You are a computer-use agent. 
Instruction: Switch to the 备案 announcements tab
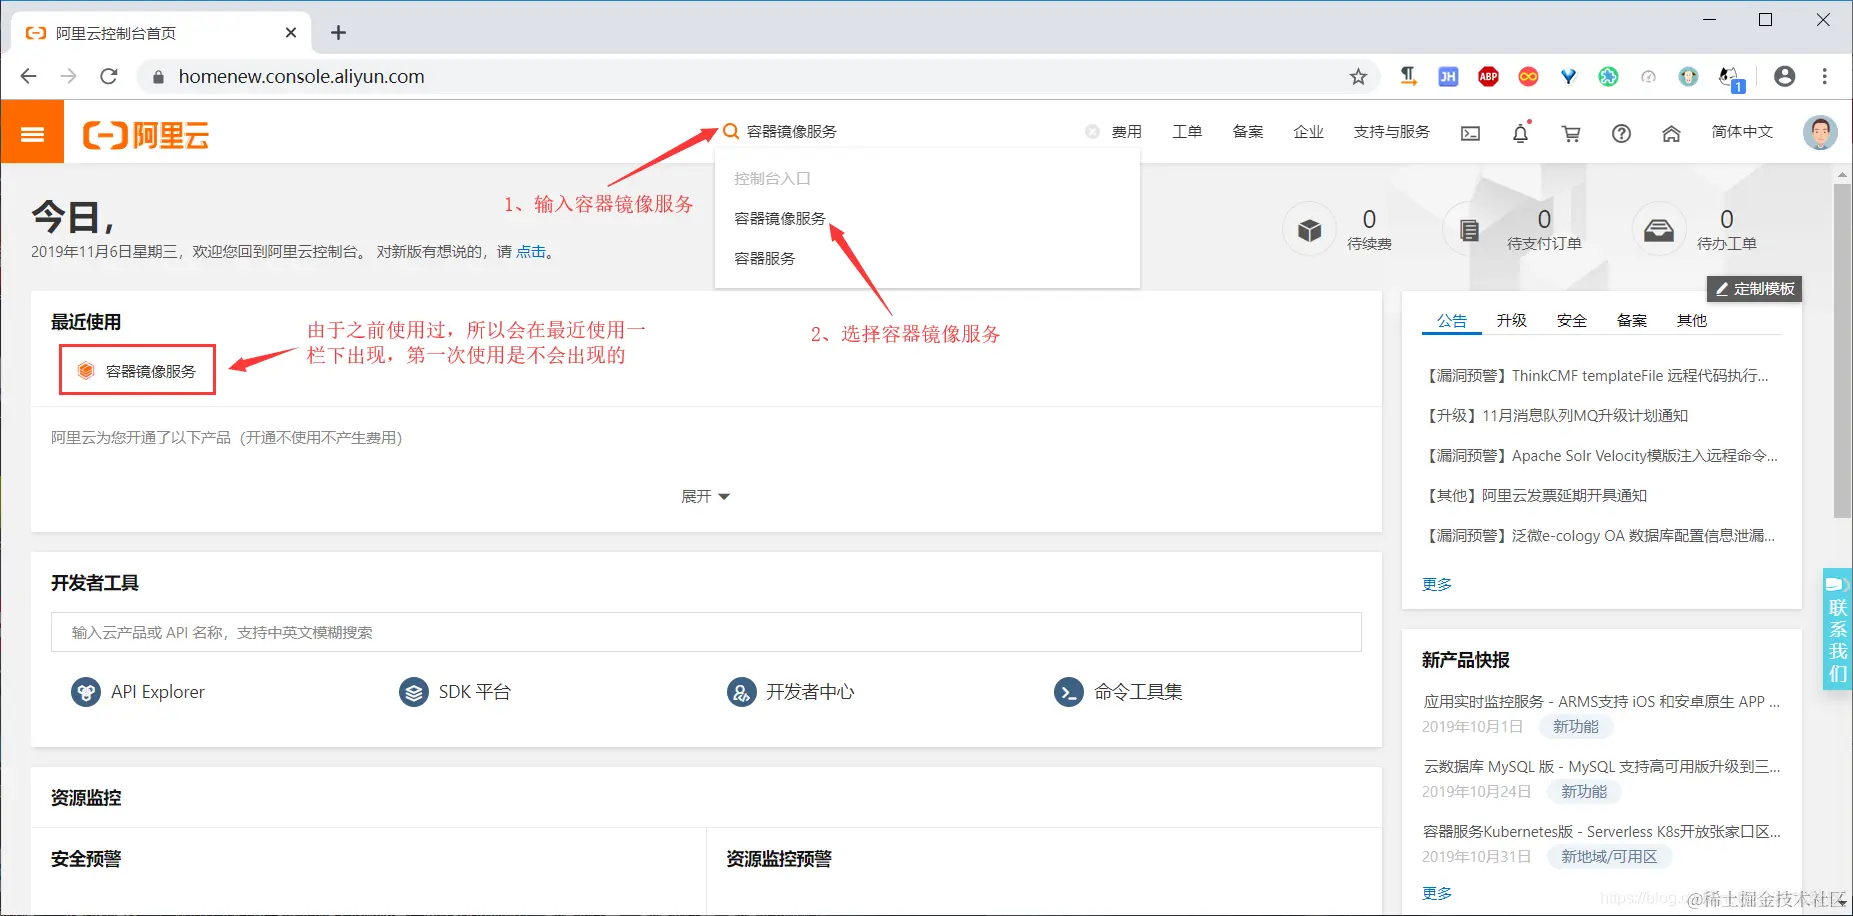[x=1632, y=320]
